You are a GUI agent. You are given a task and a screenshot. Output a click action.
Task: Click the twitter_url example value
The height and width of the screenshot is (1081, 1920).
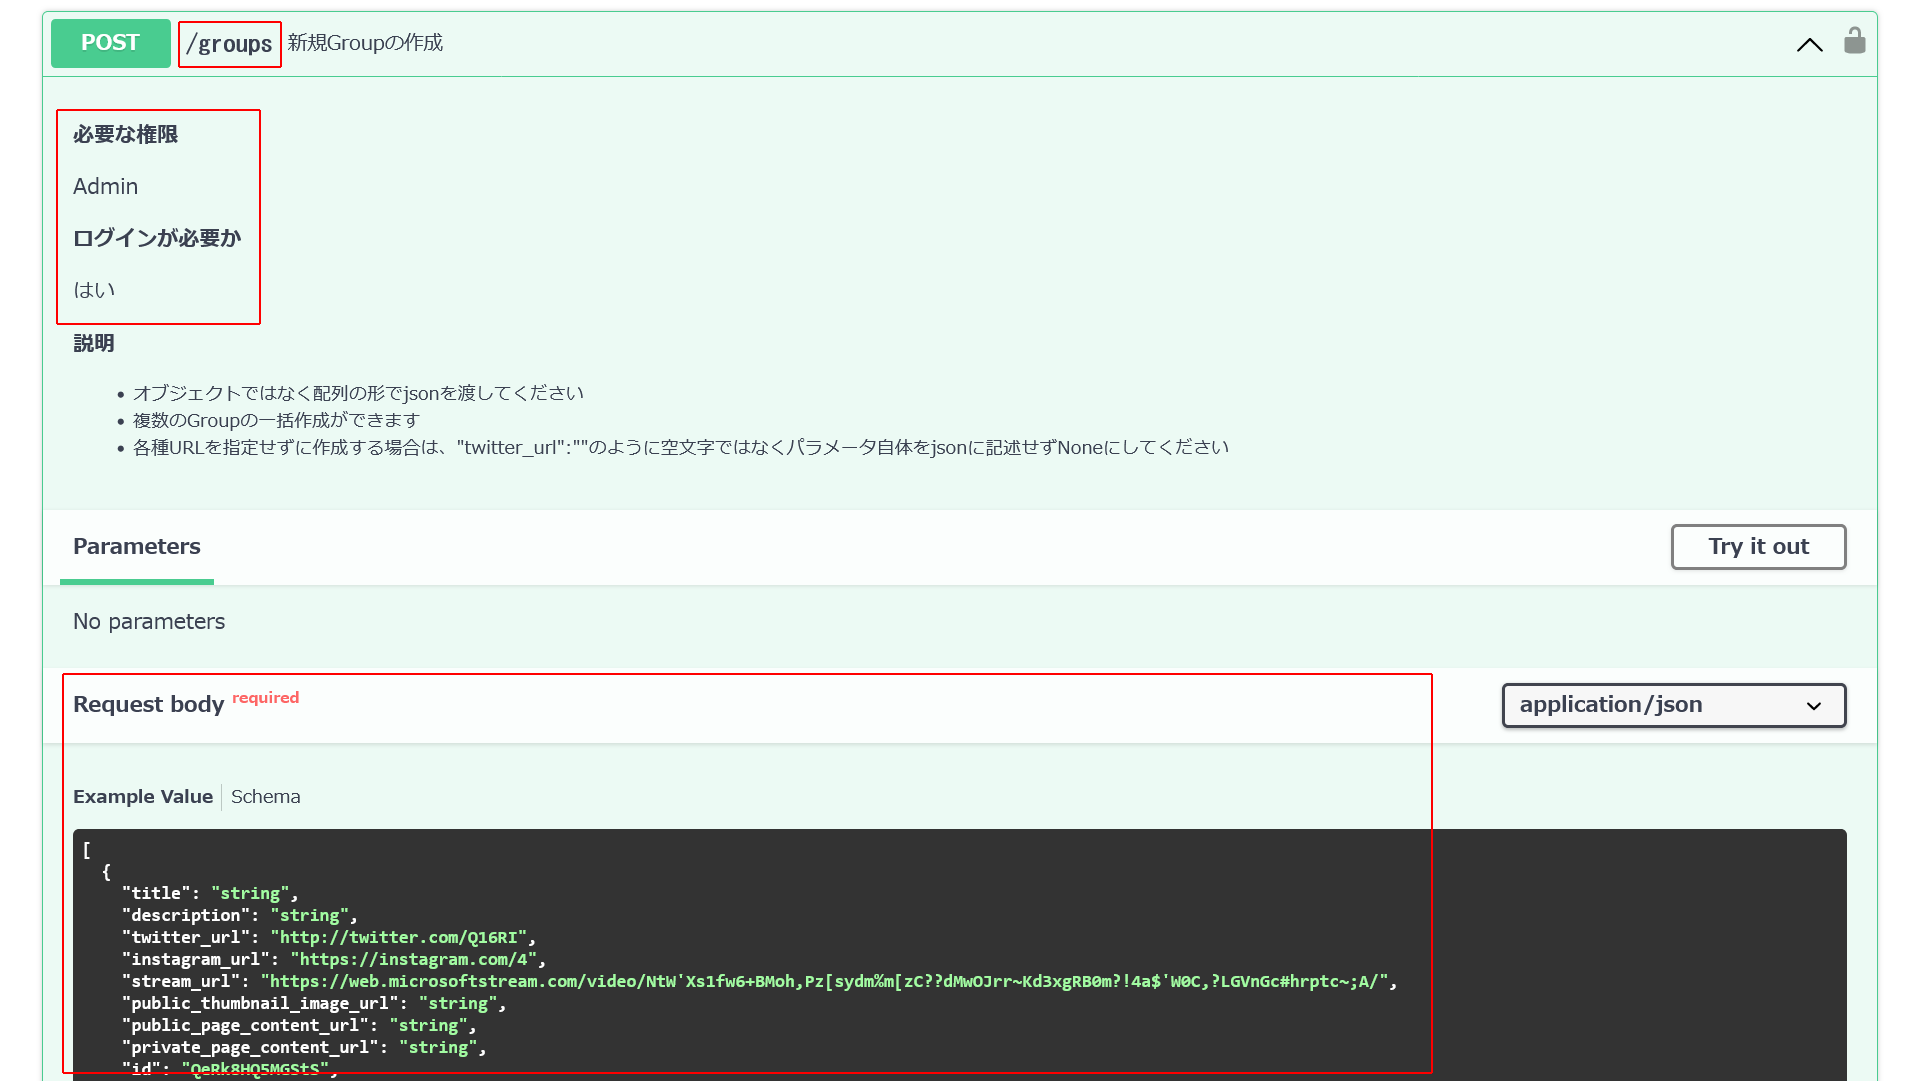(398, 937)
